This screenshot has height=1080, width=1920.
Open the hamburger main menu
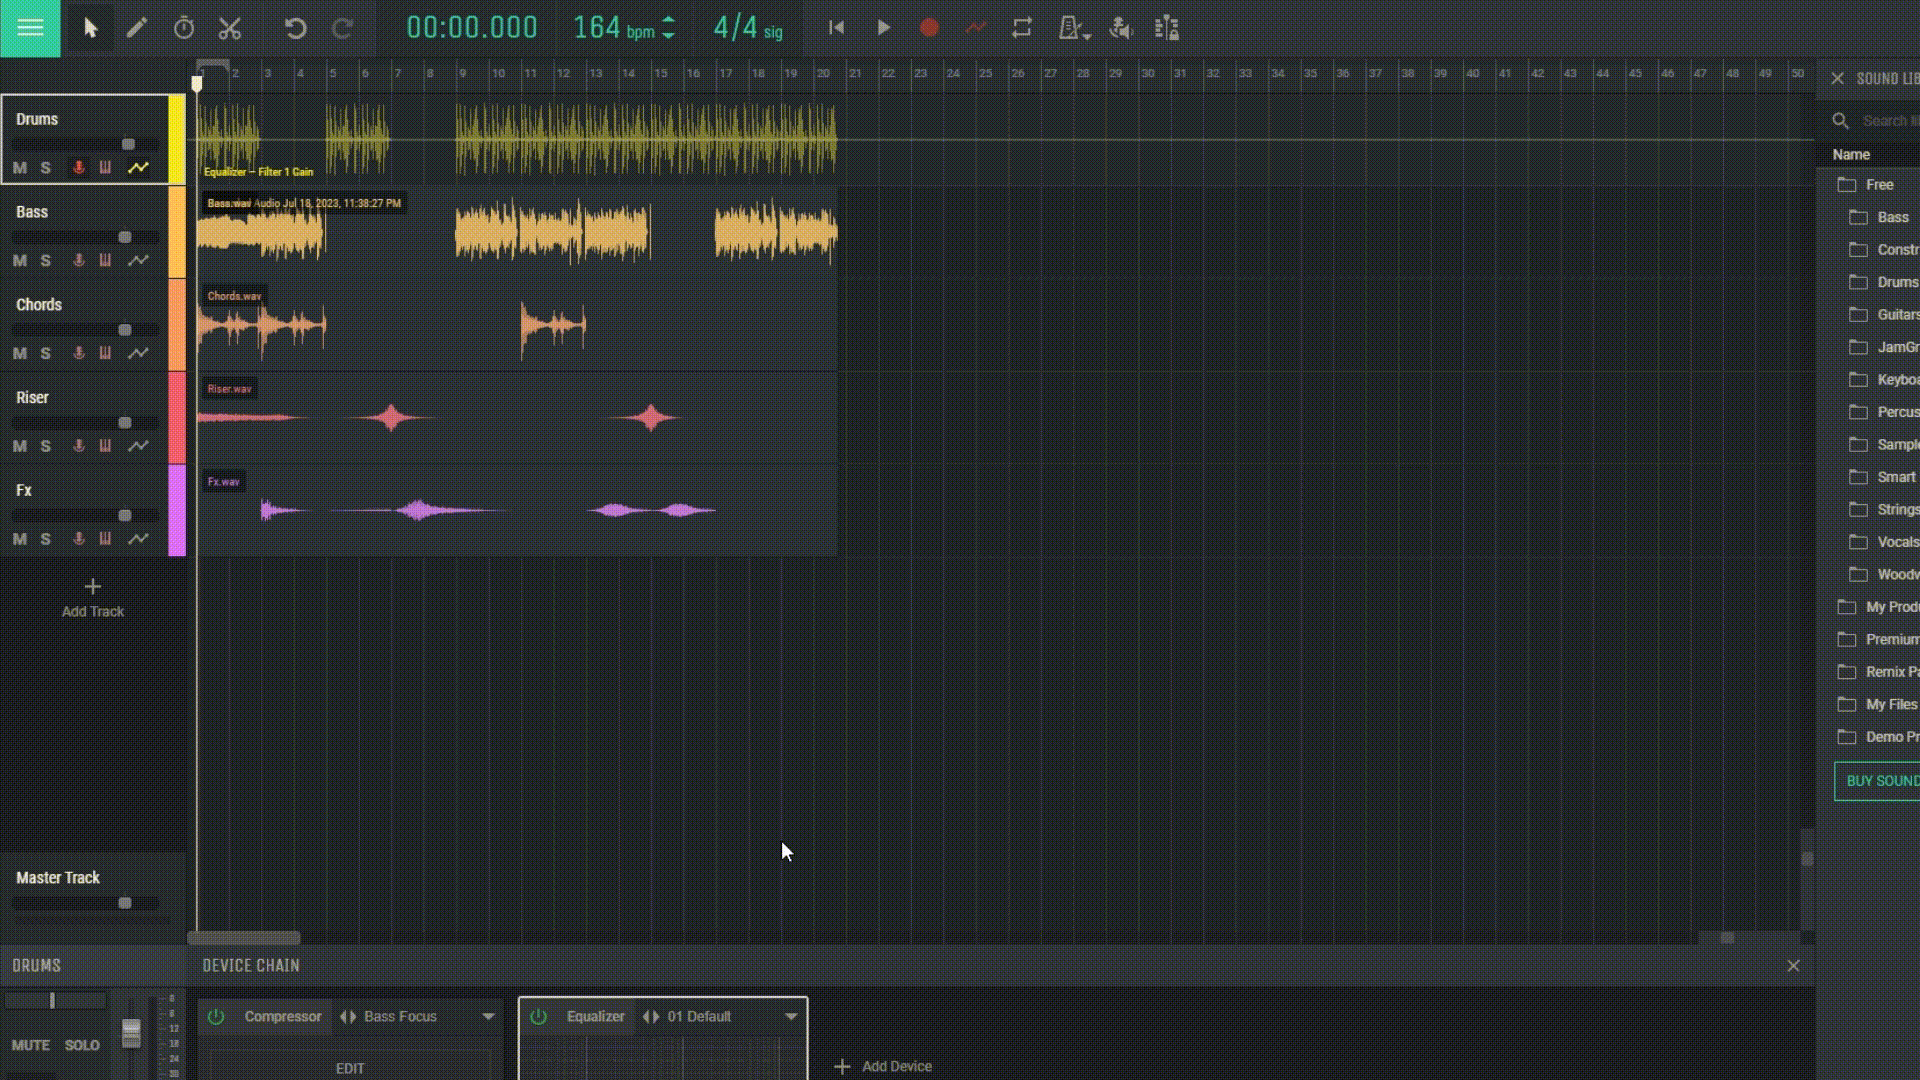30,28
